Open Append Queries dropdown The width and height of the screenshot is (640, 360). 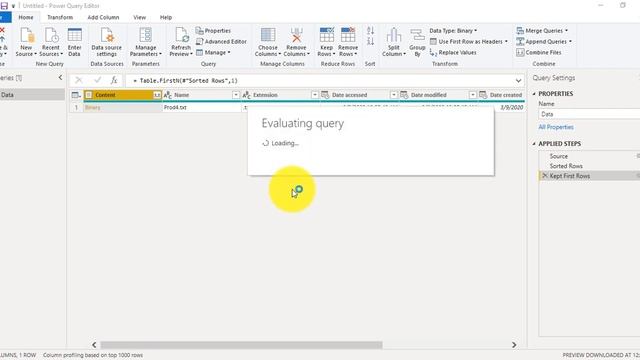[544, 42]
